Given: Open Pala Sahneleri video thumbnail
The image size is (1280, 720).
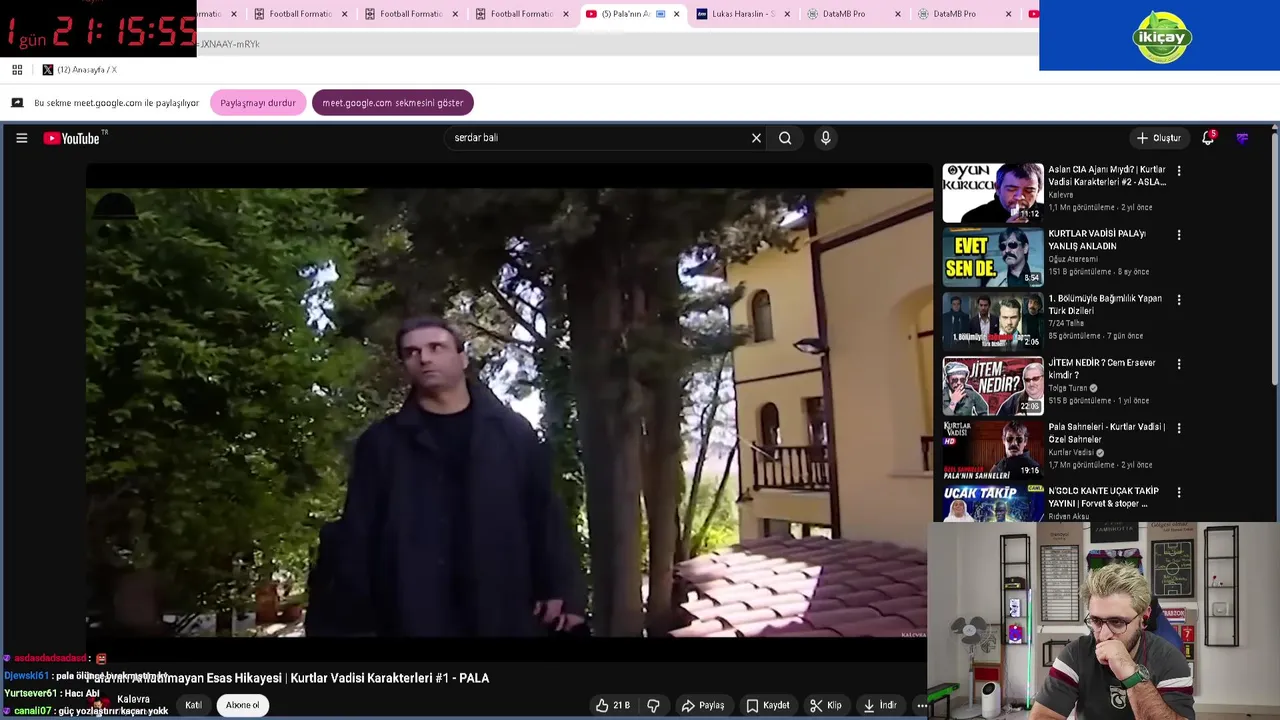Looking at the screenshot, I should pyautogui.click(x=992, y=449).
